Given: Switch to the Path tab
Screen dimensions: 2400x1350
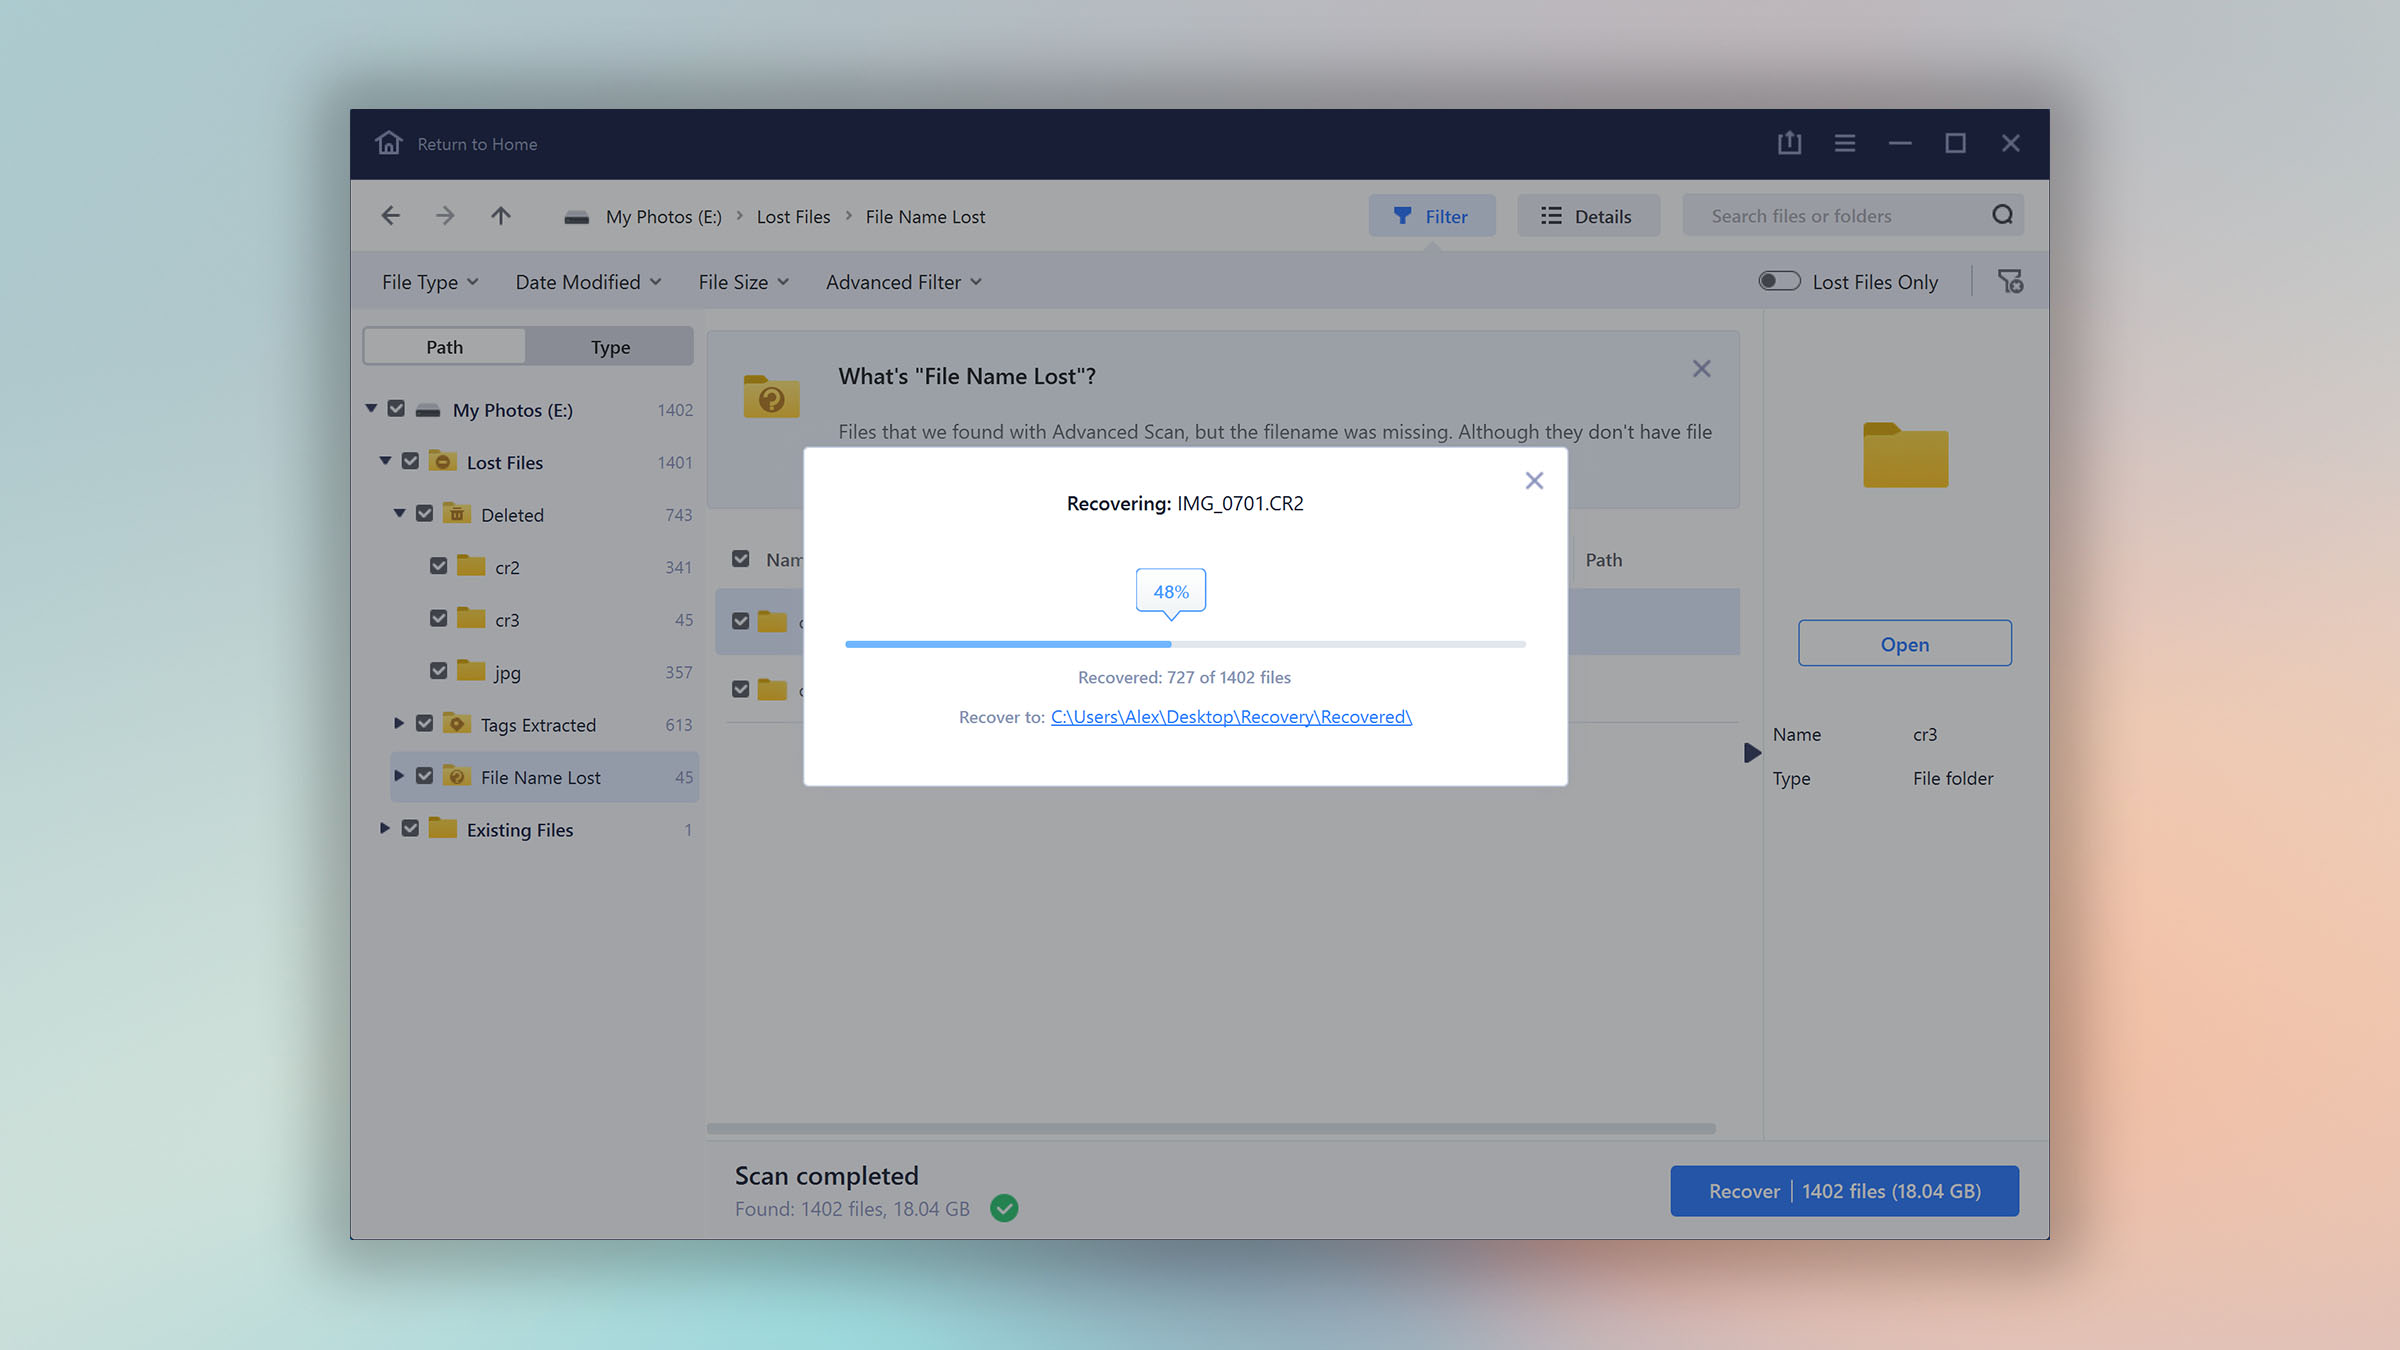Looking at the screenshot, I should pos(444,346).
